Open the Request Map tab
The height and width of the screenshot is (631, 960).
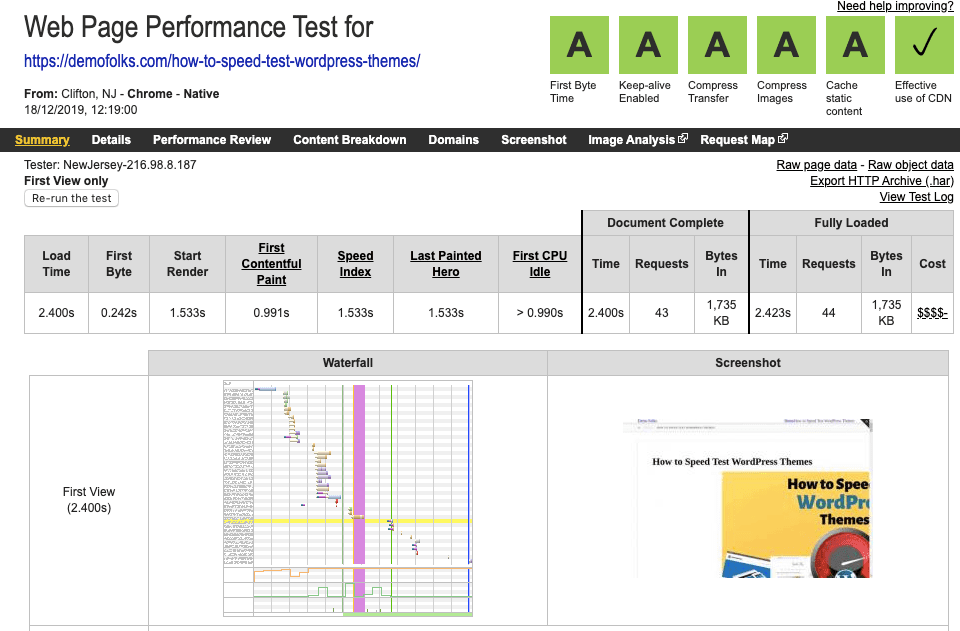[x=744, y=140]
